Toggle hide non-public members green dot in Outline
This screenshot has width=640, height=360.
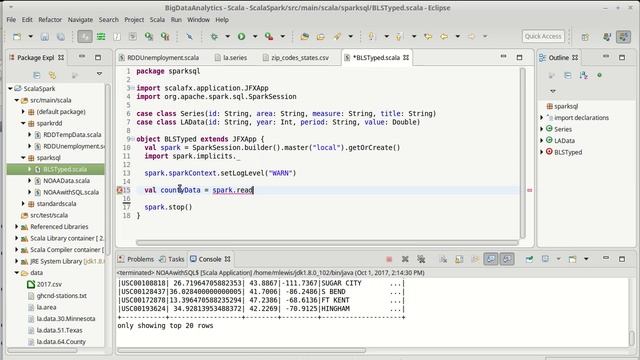coord(600,75)
